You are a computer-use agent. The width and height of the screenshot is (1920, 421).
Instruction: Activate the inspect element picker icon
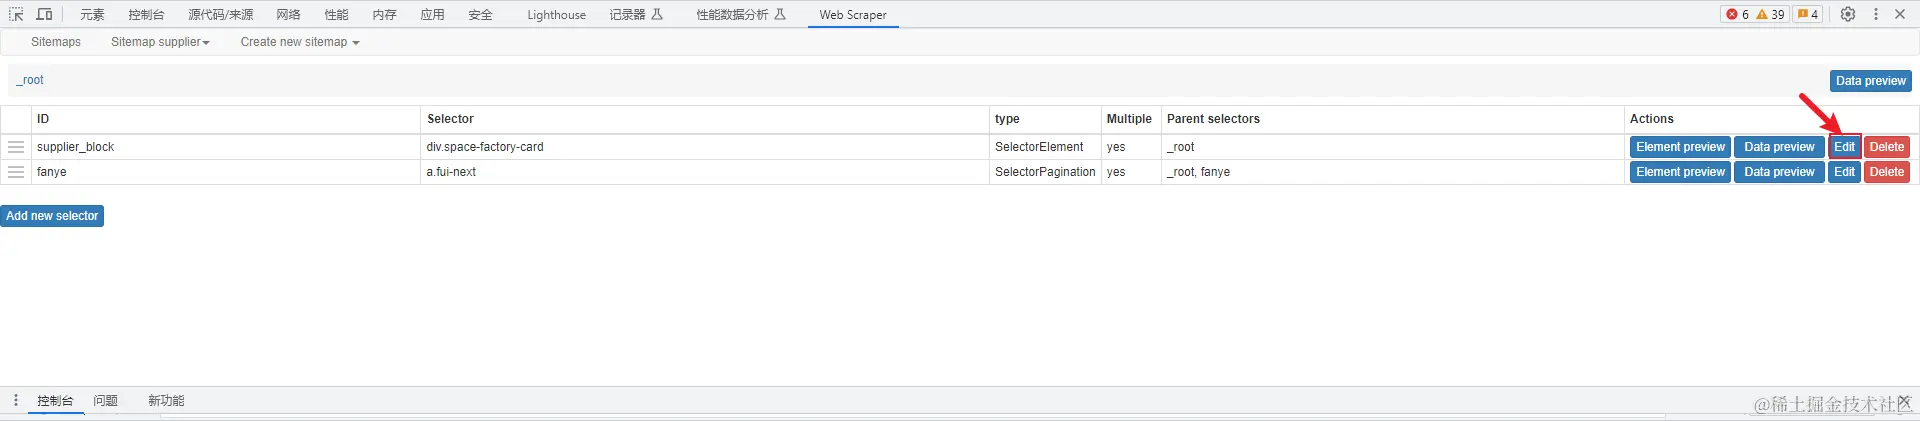(x=16, y=14)
